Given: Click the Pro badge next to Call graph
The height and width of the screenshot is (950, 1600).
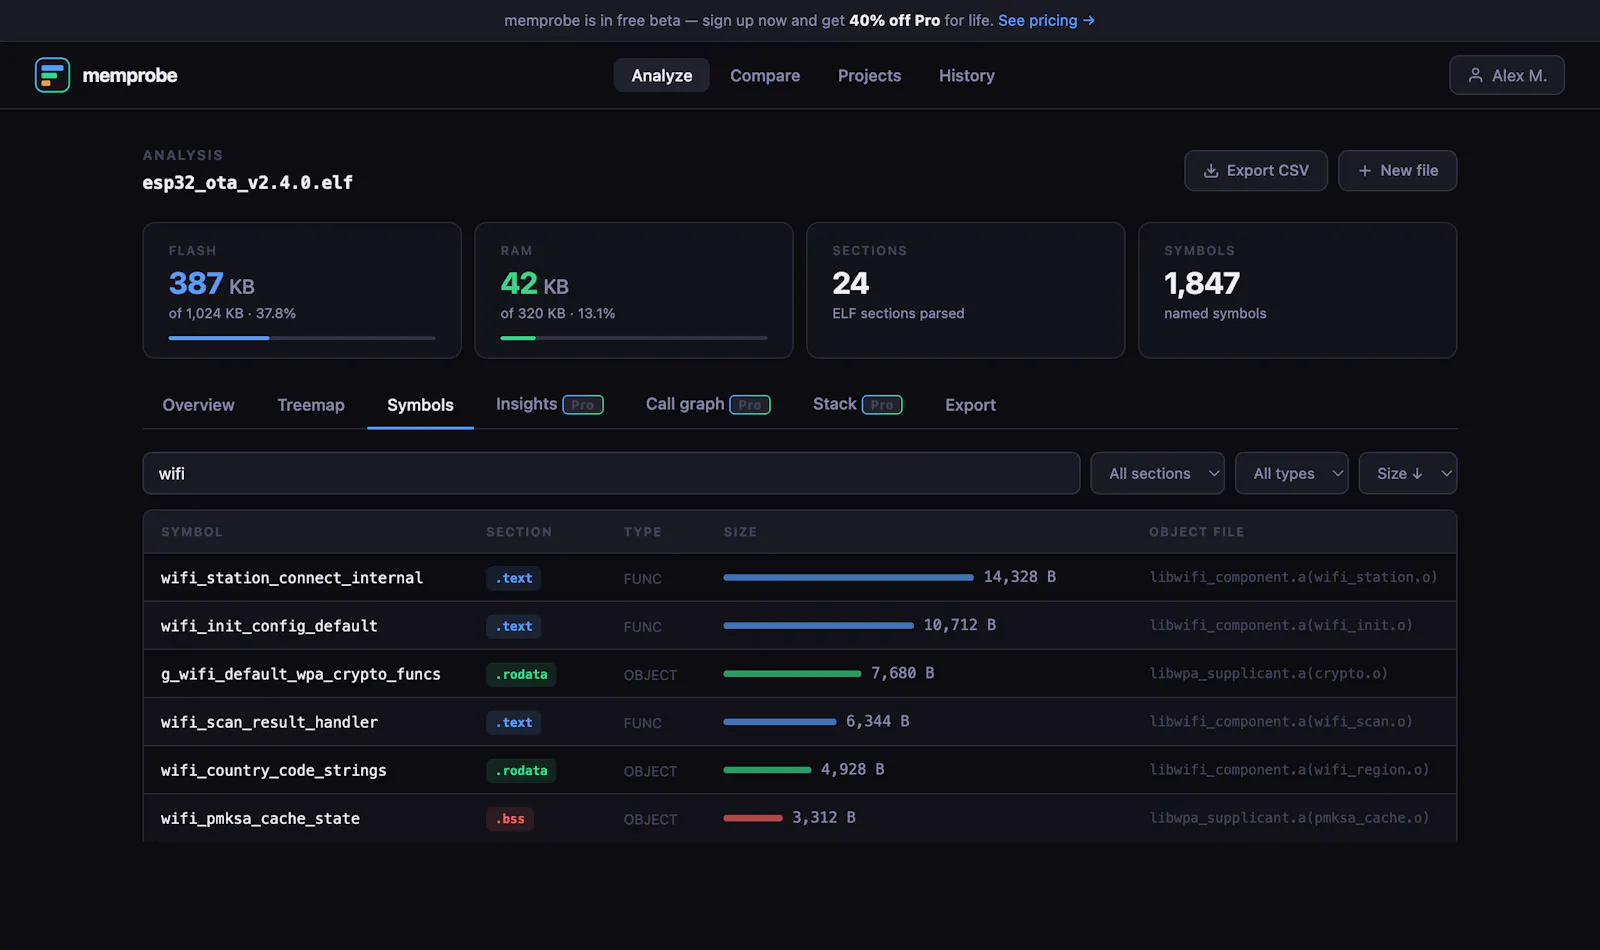Looking at the screenshot, I should point(750,405).
